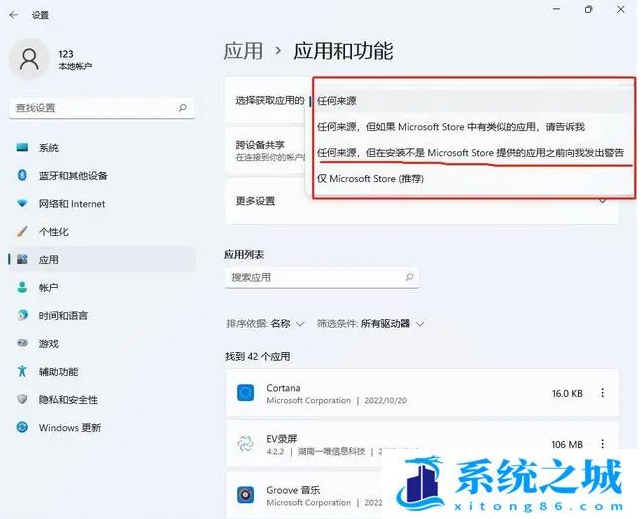
Task: Open 帐户 settings page
Action: 102,287
